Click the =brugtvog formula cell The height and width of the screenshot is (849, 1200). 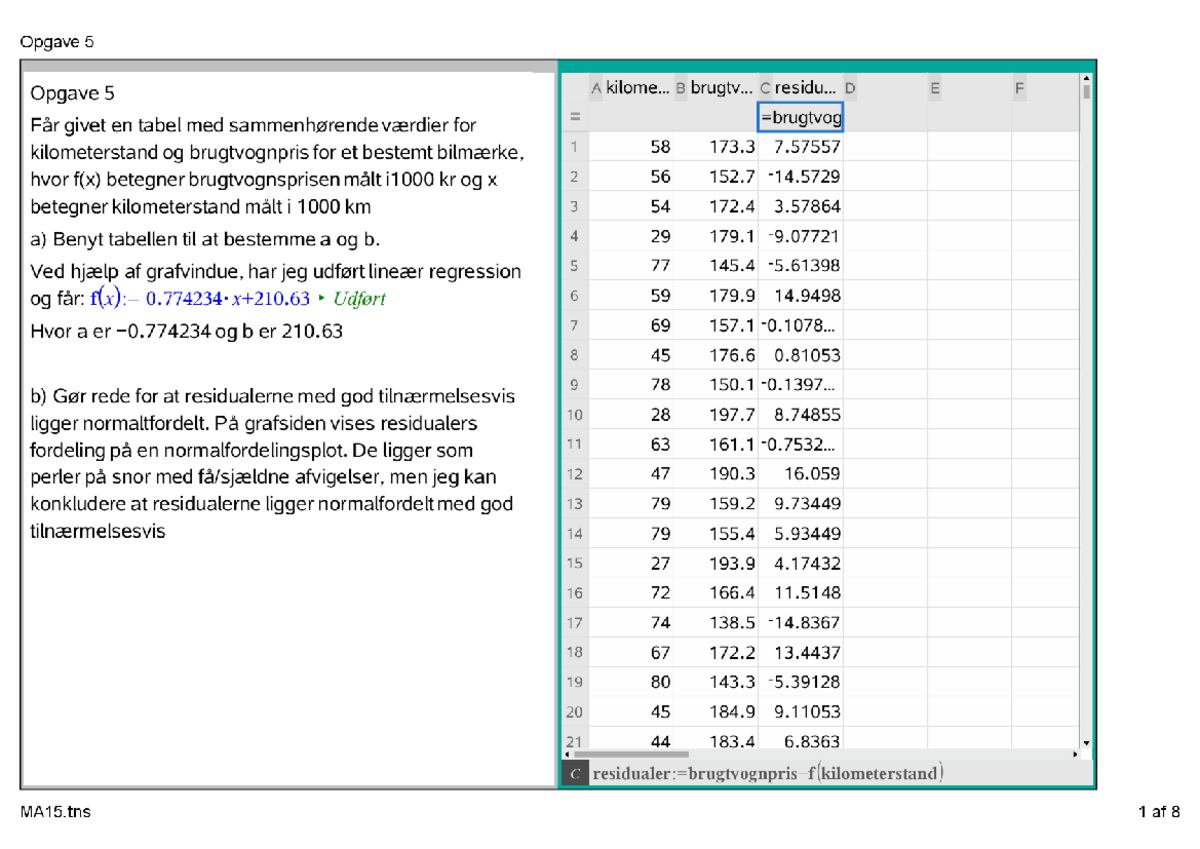(800, 116)
